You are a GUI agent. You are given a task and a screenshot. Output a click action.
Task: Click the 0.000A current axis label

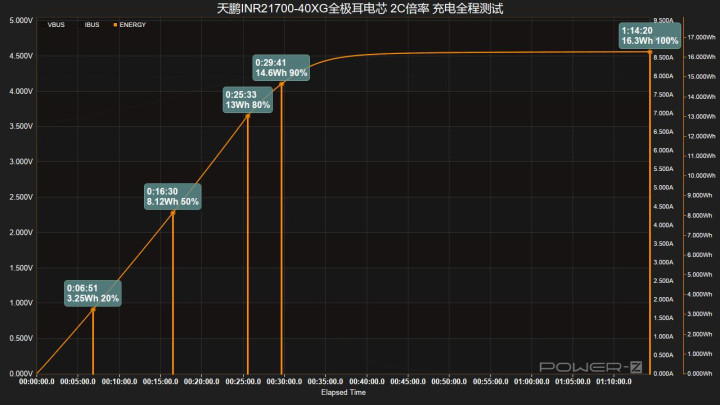point(663,373)
